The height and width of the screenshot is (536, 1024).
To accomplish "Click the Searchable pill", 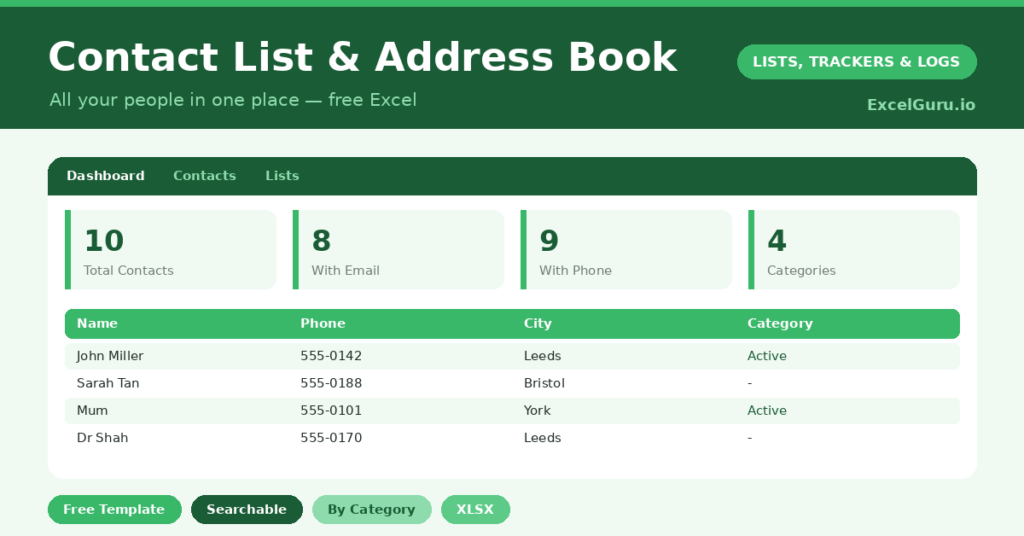I will tap(247, 509).
